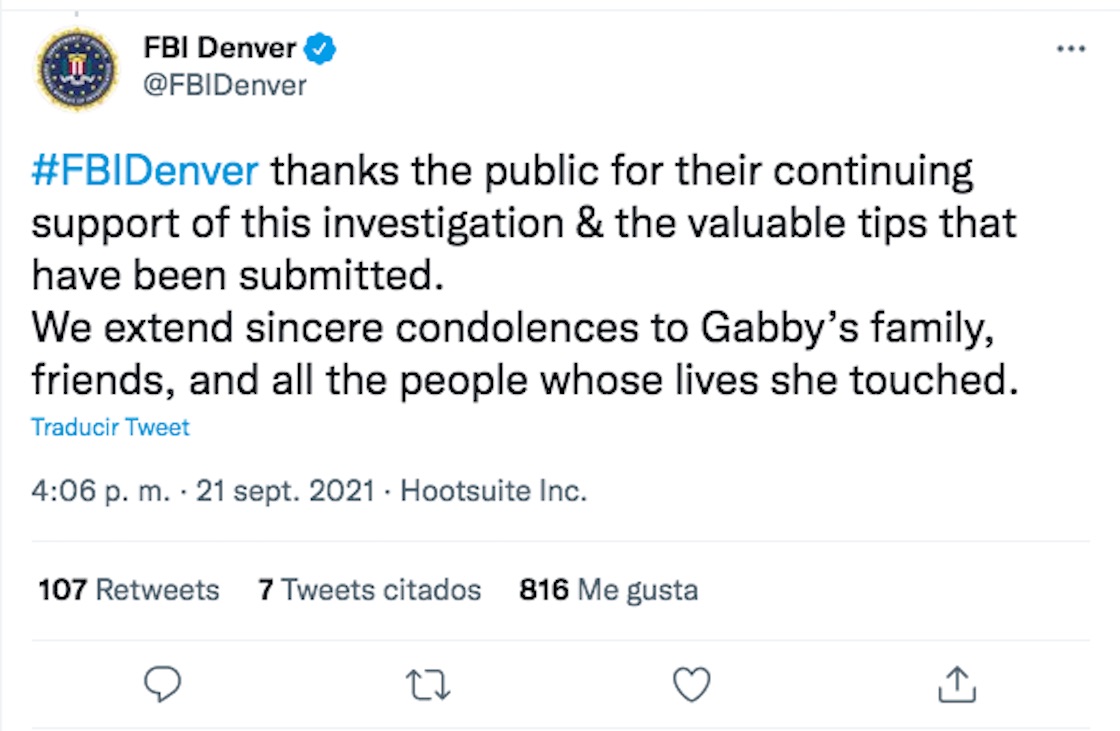The width and height of the screenshot is (1120, 731).
Task: Retweet this FBI Denver tweet
Action: 429,685
